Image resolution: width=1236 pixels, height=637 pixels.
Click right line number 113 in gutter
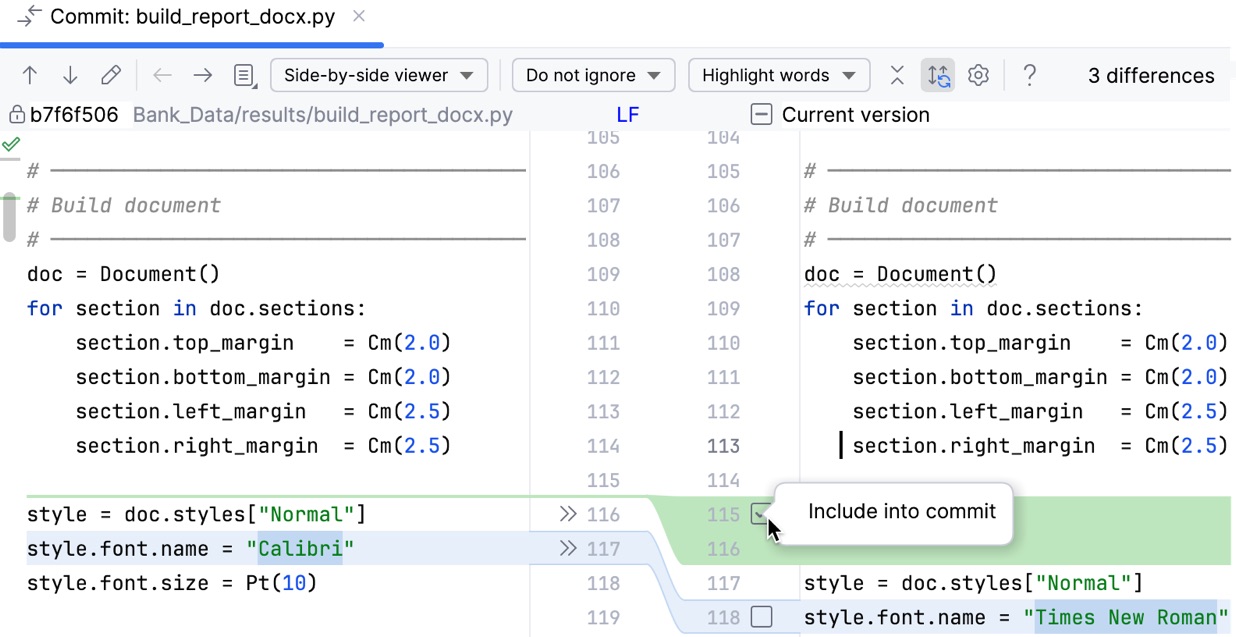tap(723, 446)
